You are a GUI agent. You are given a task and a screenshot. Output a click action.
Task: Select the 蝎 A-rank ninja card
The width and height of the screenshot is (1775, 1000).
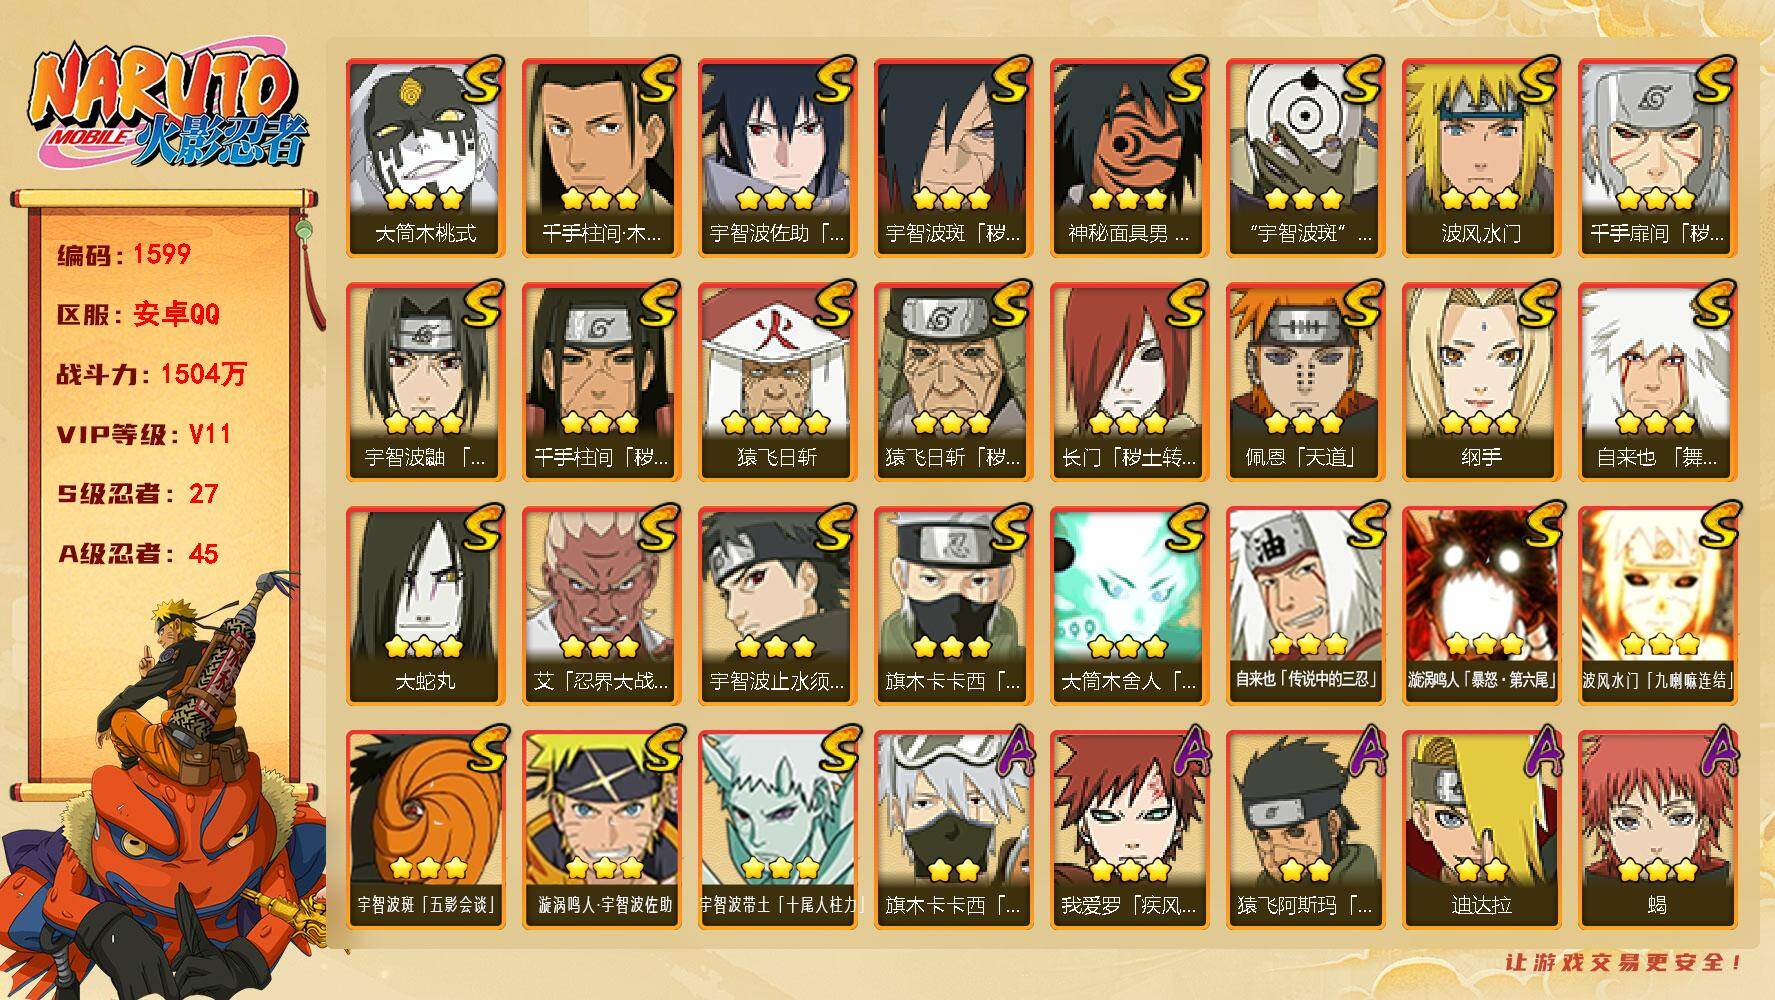pos(1657,829)
